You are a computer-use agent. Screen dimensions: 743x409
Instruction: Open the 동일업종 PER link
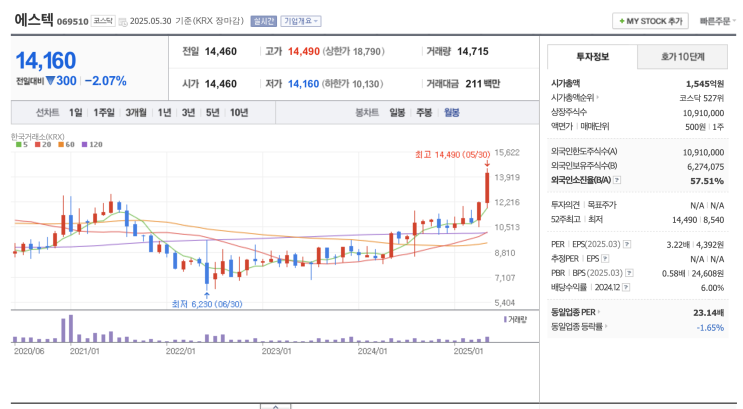click(x=575, y=312)
